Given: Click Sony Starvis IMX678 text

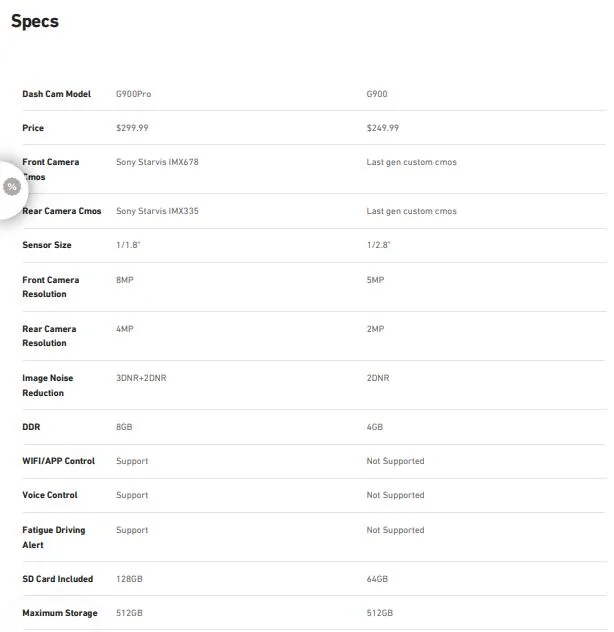Looking at the screenshot, I should (157, 162).
